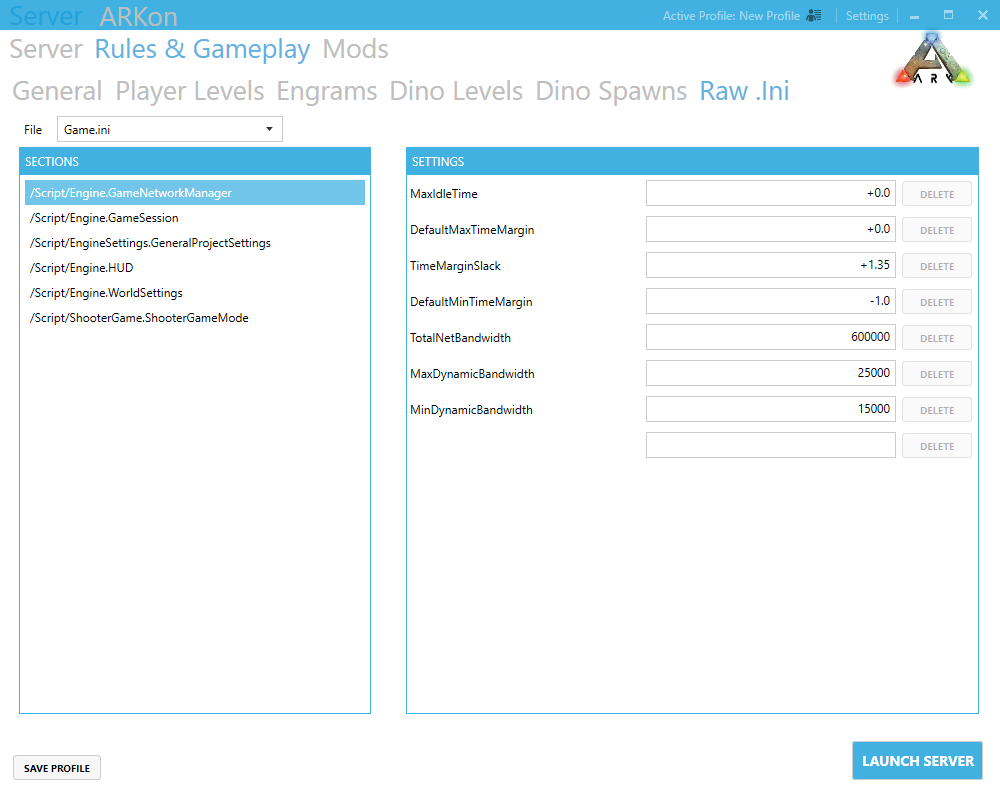Image resolution: width=1000 pixels, height=790 pixels.
Task: Open the File dropdown showing Game.ini
Action: tap(170, 129)
